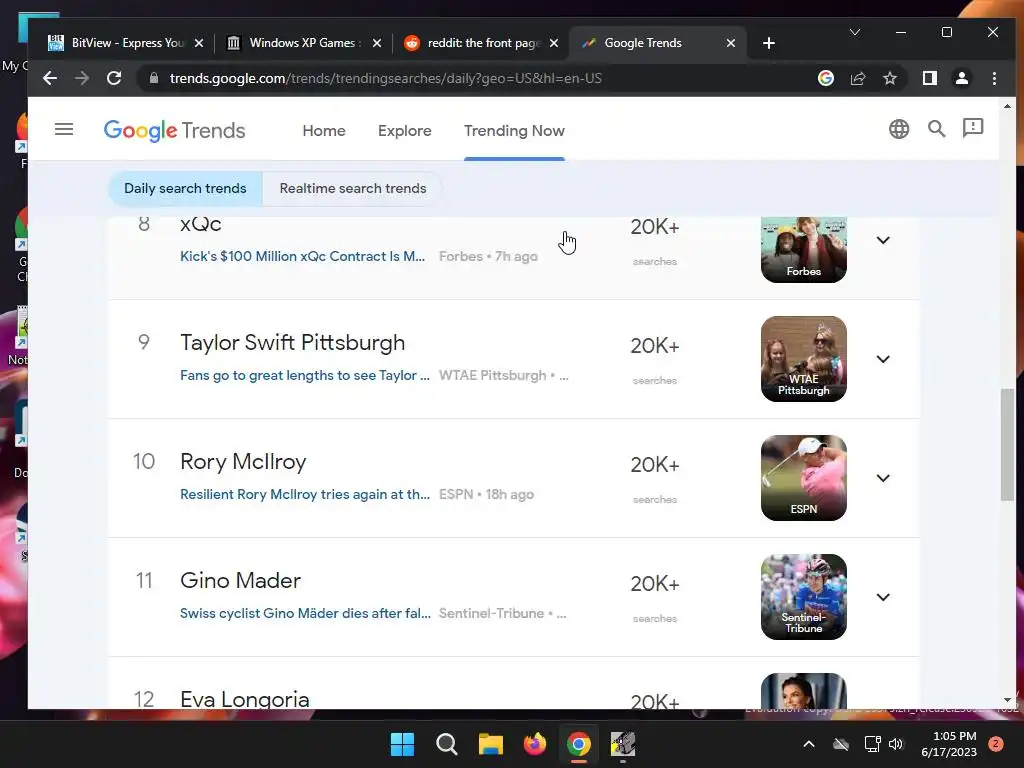Open the ESPN thumbnail image
The width and height of the screenshot is (1024, 768).
point(803,478)
